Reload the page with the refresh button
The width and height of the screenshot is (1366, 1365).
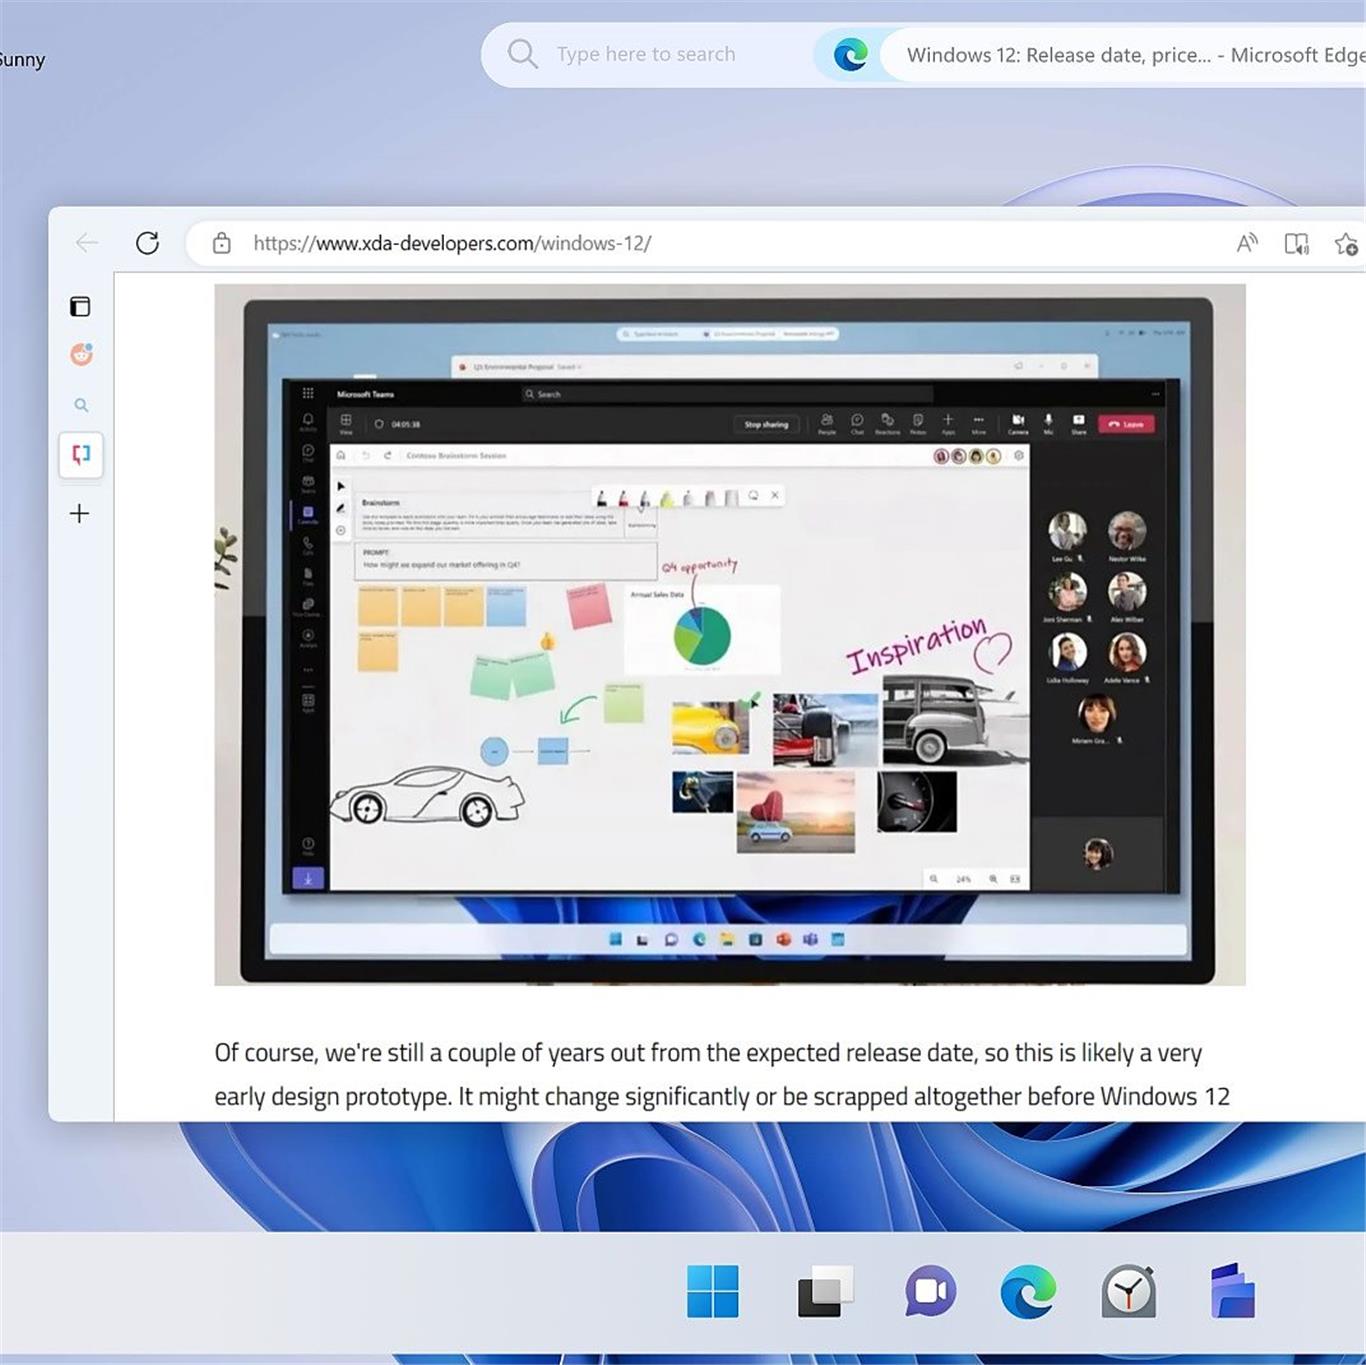pyautogui.click(x=147, y=243)
